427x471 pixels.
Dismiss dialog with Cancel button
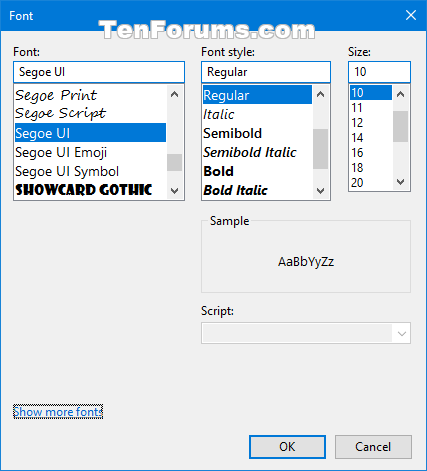click(x=373, y=447)
